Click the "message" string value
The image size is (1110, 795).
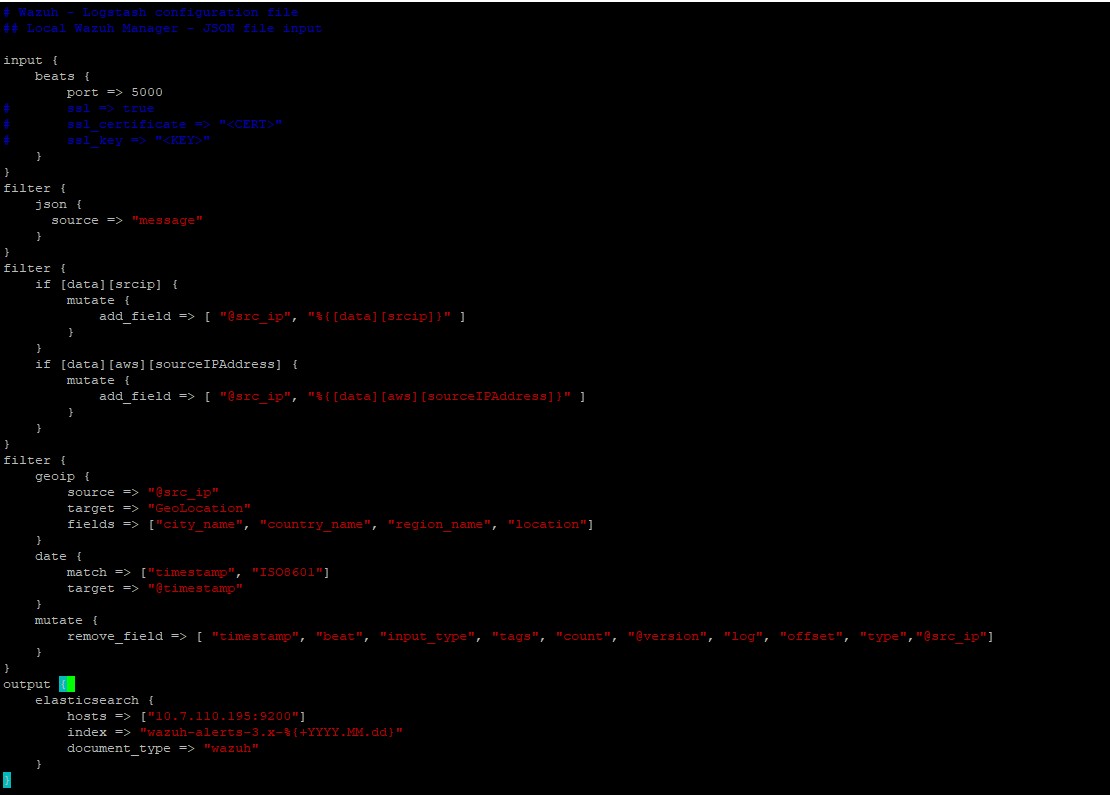pyautogui.click(x=167, y=220)
